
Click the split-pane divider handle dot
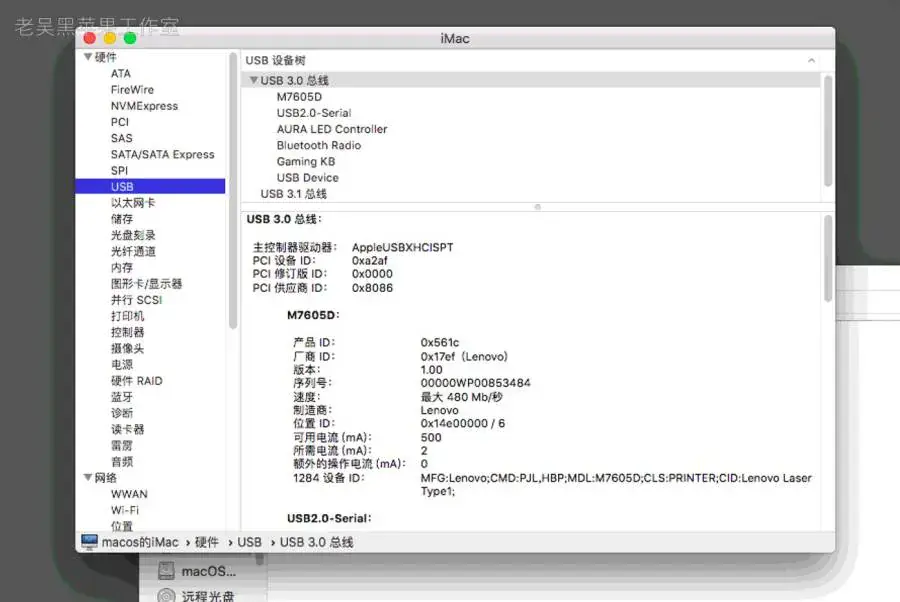click(x=538, y=207)
